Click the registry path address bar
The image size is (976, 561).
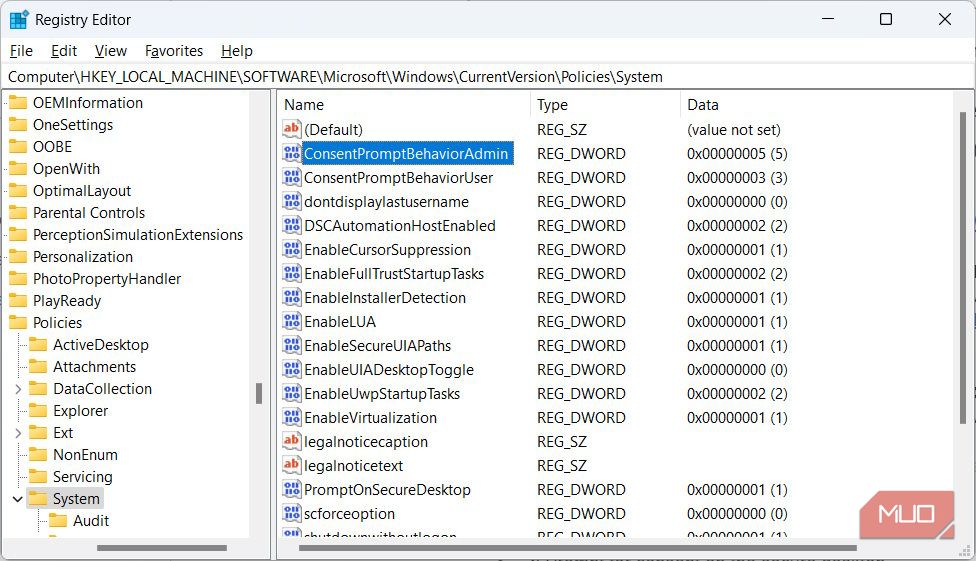(x=486, y=77)
